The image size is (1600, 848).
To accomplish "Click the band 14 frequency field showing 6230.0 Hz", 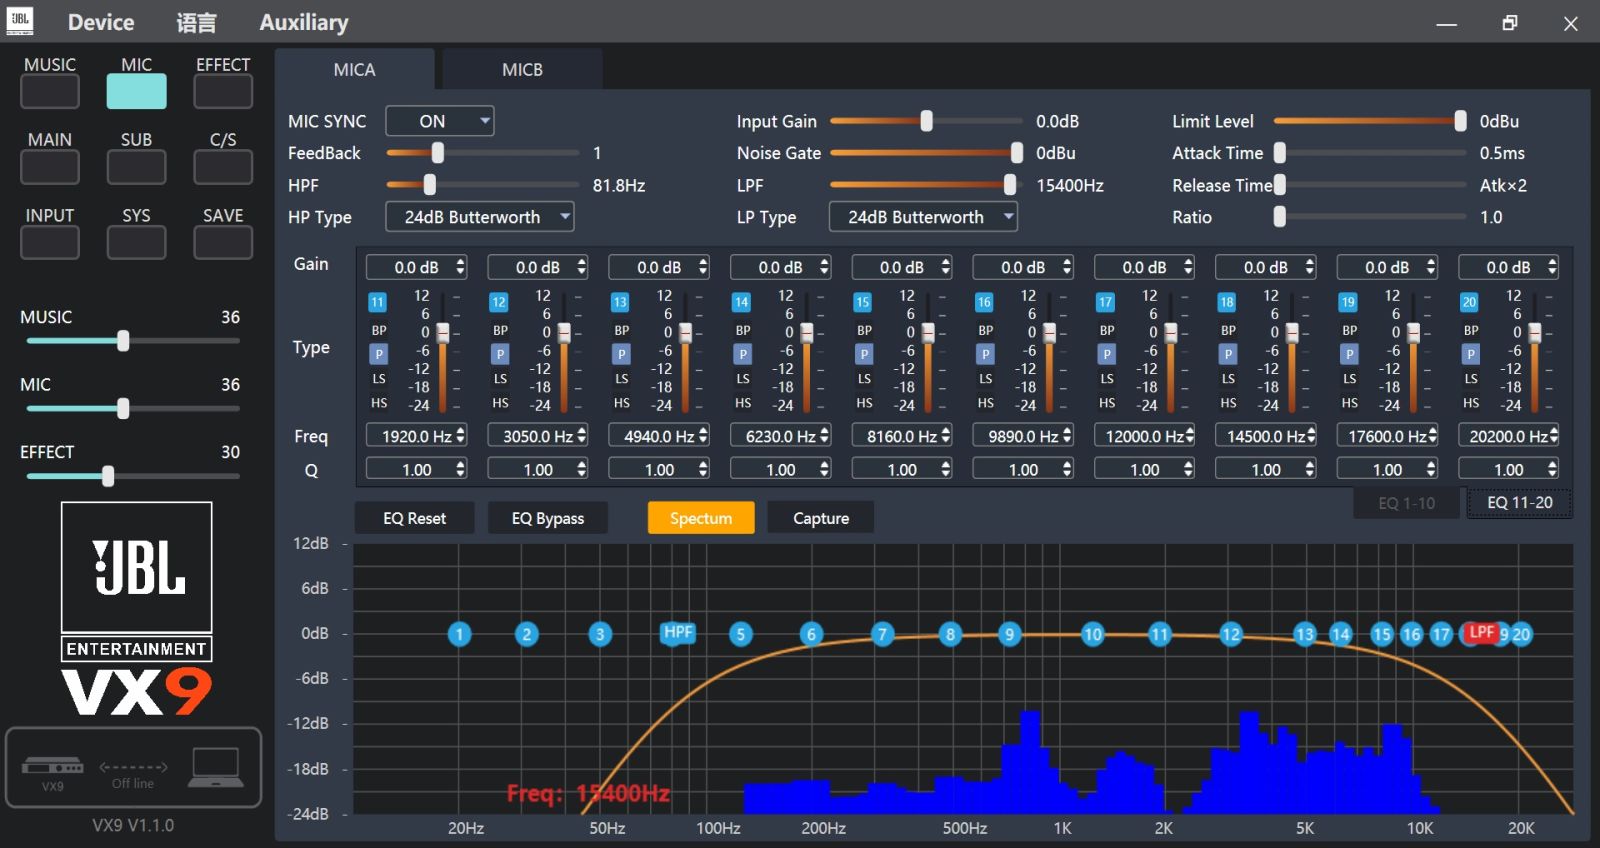I will click(x=780, y=436).
